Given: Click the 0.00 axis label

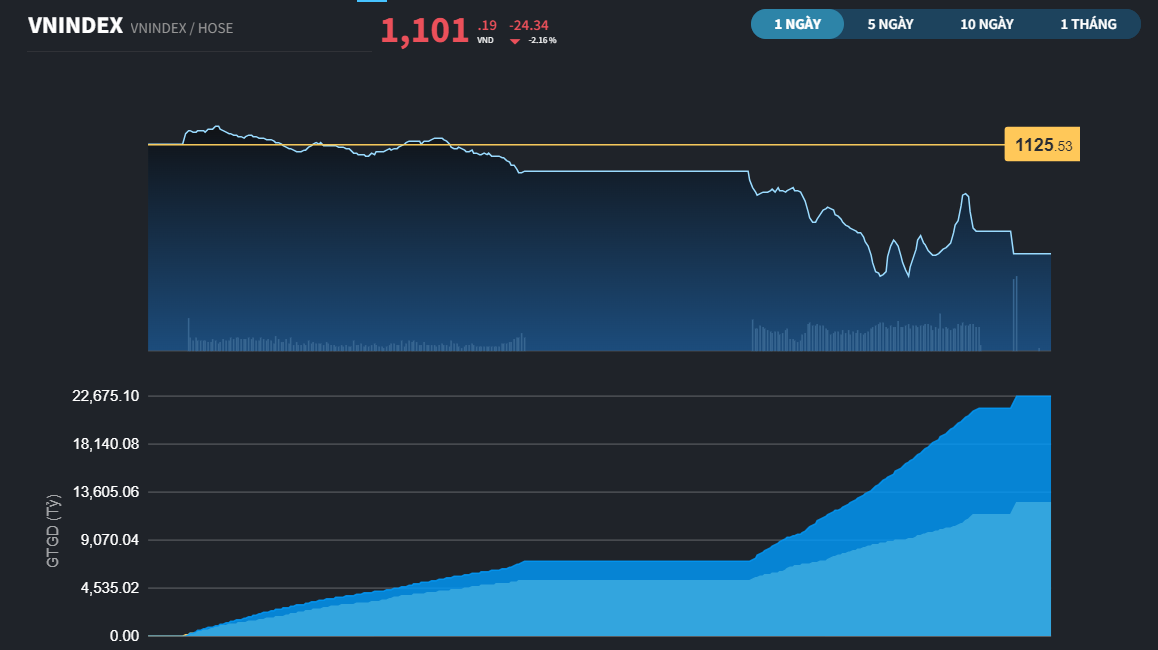Looking at the screenshot, I should pos(124,636).
